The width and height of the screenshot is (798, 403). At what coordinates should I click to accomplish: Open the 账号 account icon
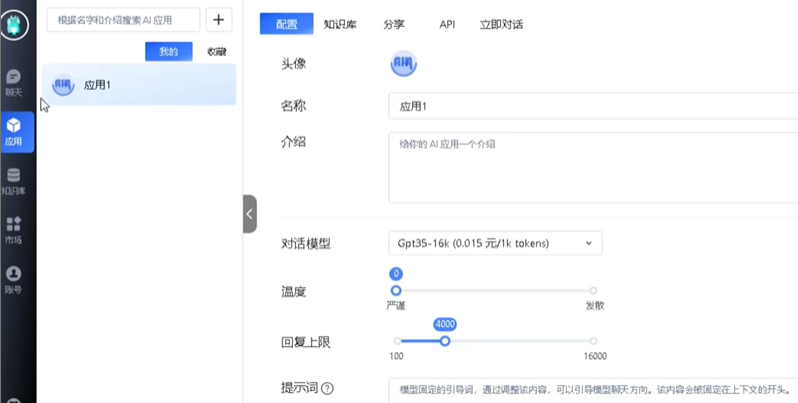click(14, 279)
